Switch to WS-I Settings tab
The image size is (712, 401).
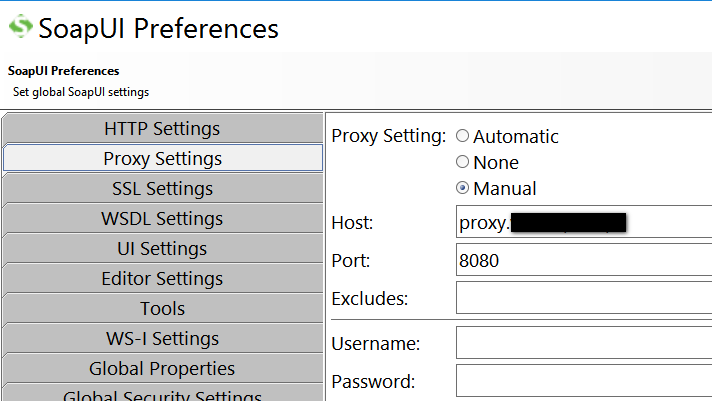tap(162, 339)
